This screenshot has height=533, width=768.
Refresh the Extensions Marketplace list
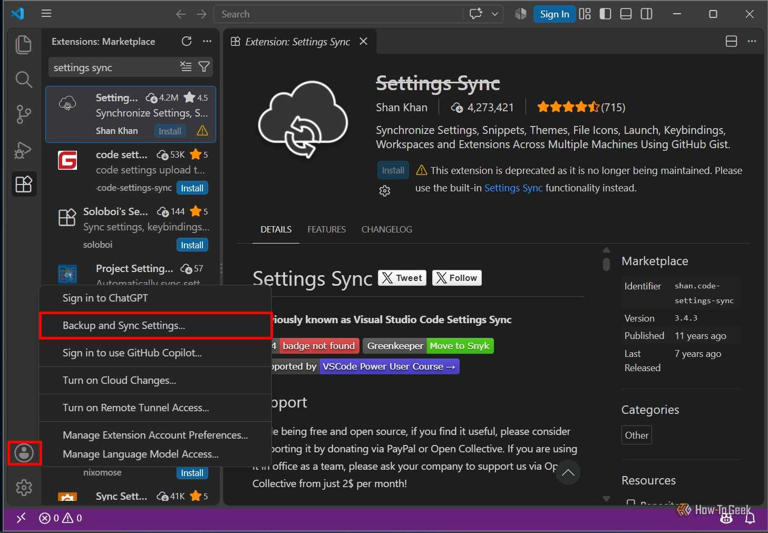(187, 42)
